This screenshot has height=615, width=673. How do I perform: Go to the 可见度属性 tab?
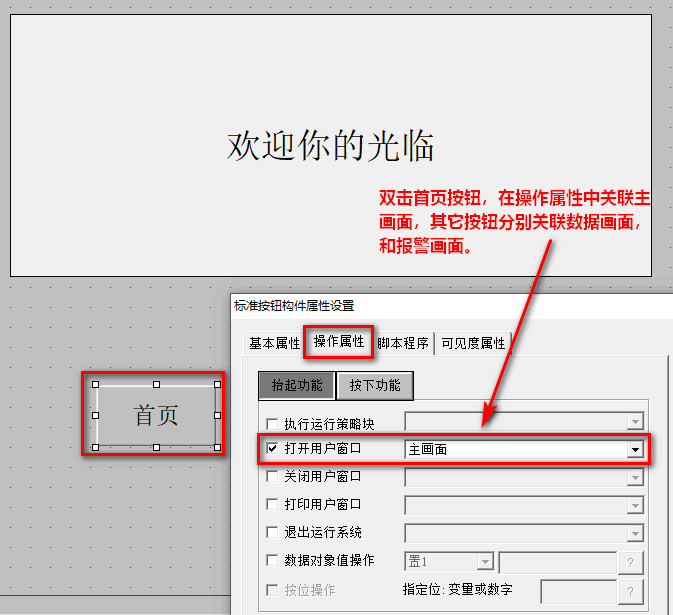pyautogui.click(x=473, y=343)
